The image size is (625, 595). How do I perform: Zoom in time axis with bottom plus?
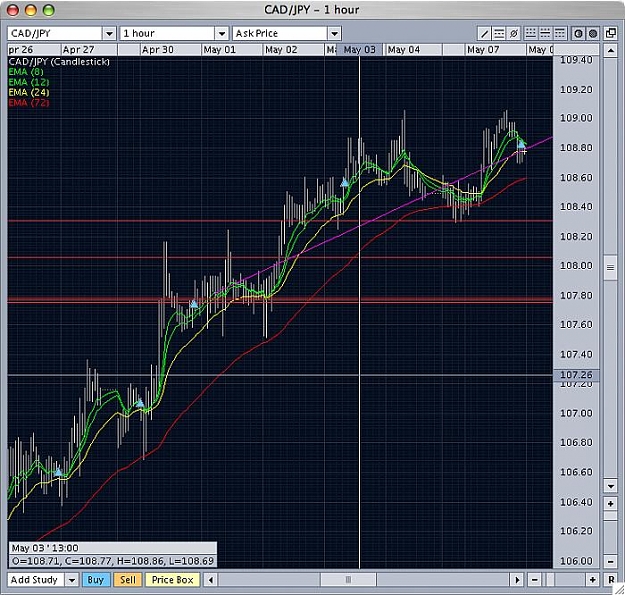[x=593, y=580]
